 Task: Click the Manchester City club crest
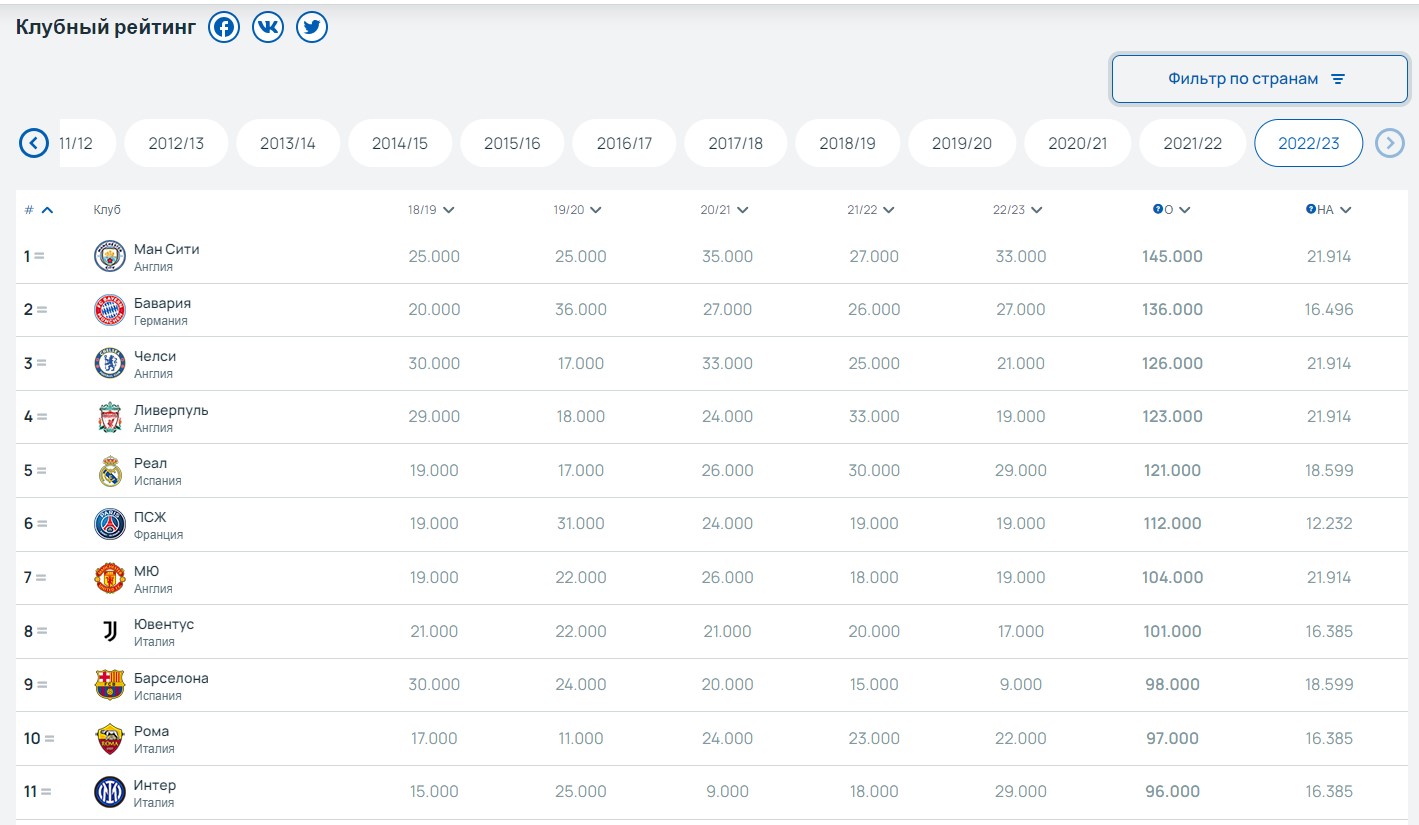coord(109,257)
